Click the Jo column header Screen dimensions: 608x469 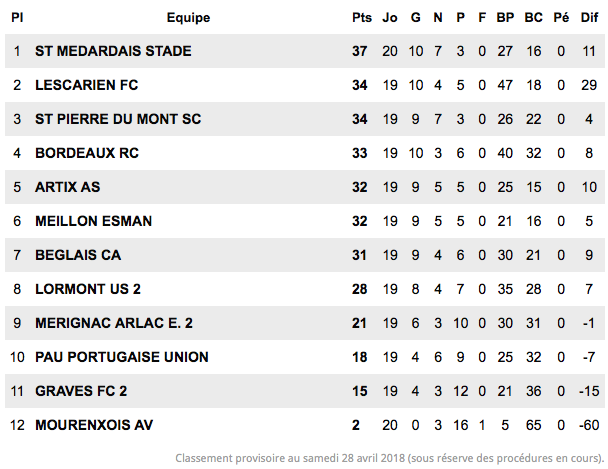tap(390, 18)
